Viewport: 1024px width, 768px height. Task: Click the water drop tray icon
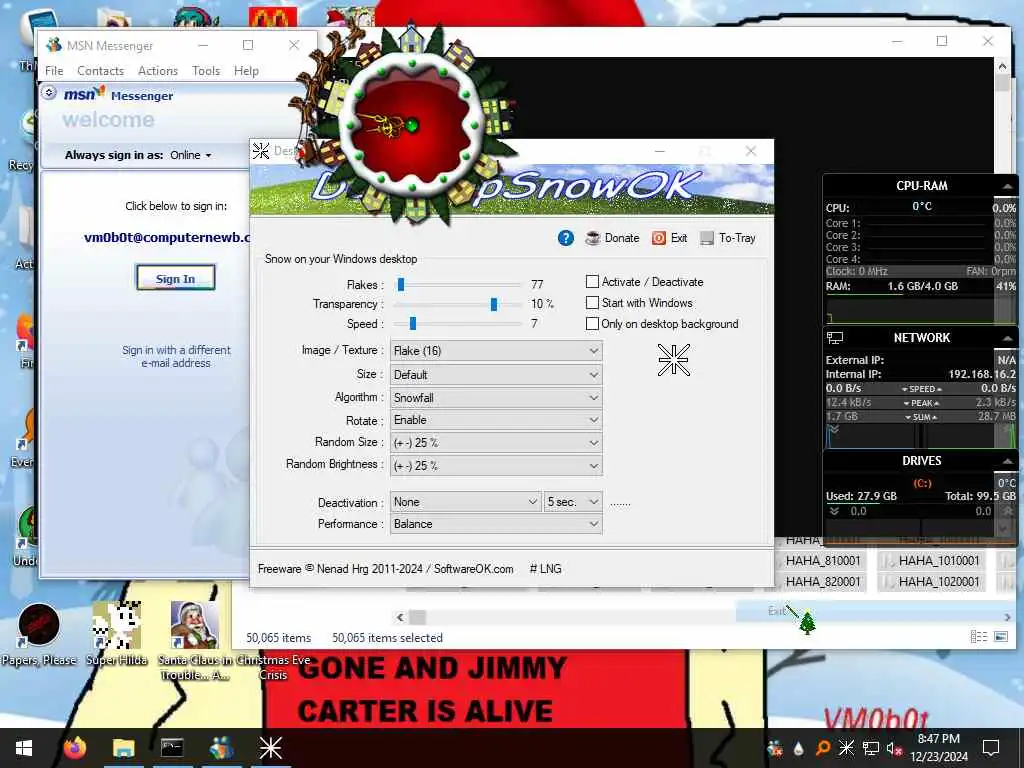click(x=799, y=748)
